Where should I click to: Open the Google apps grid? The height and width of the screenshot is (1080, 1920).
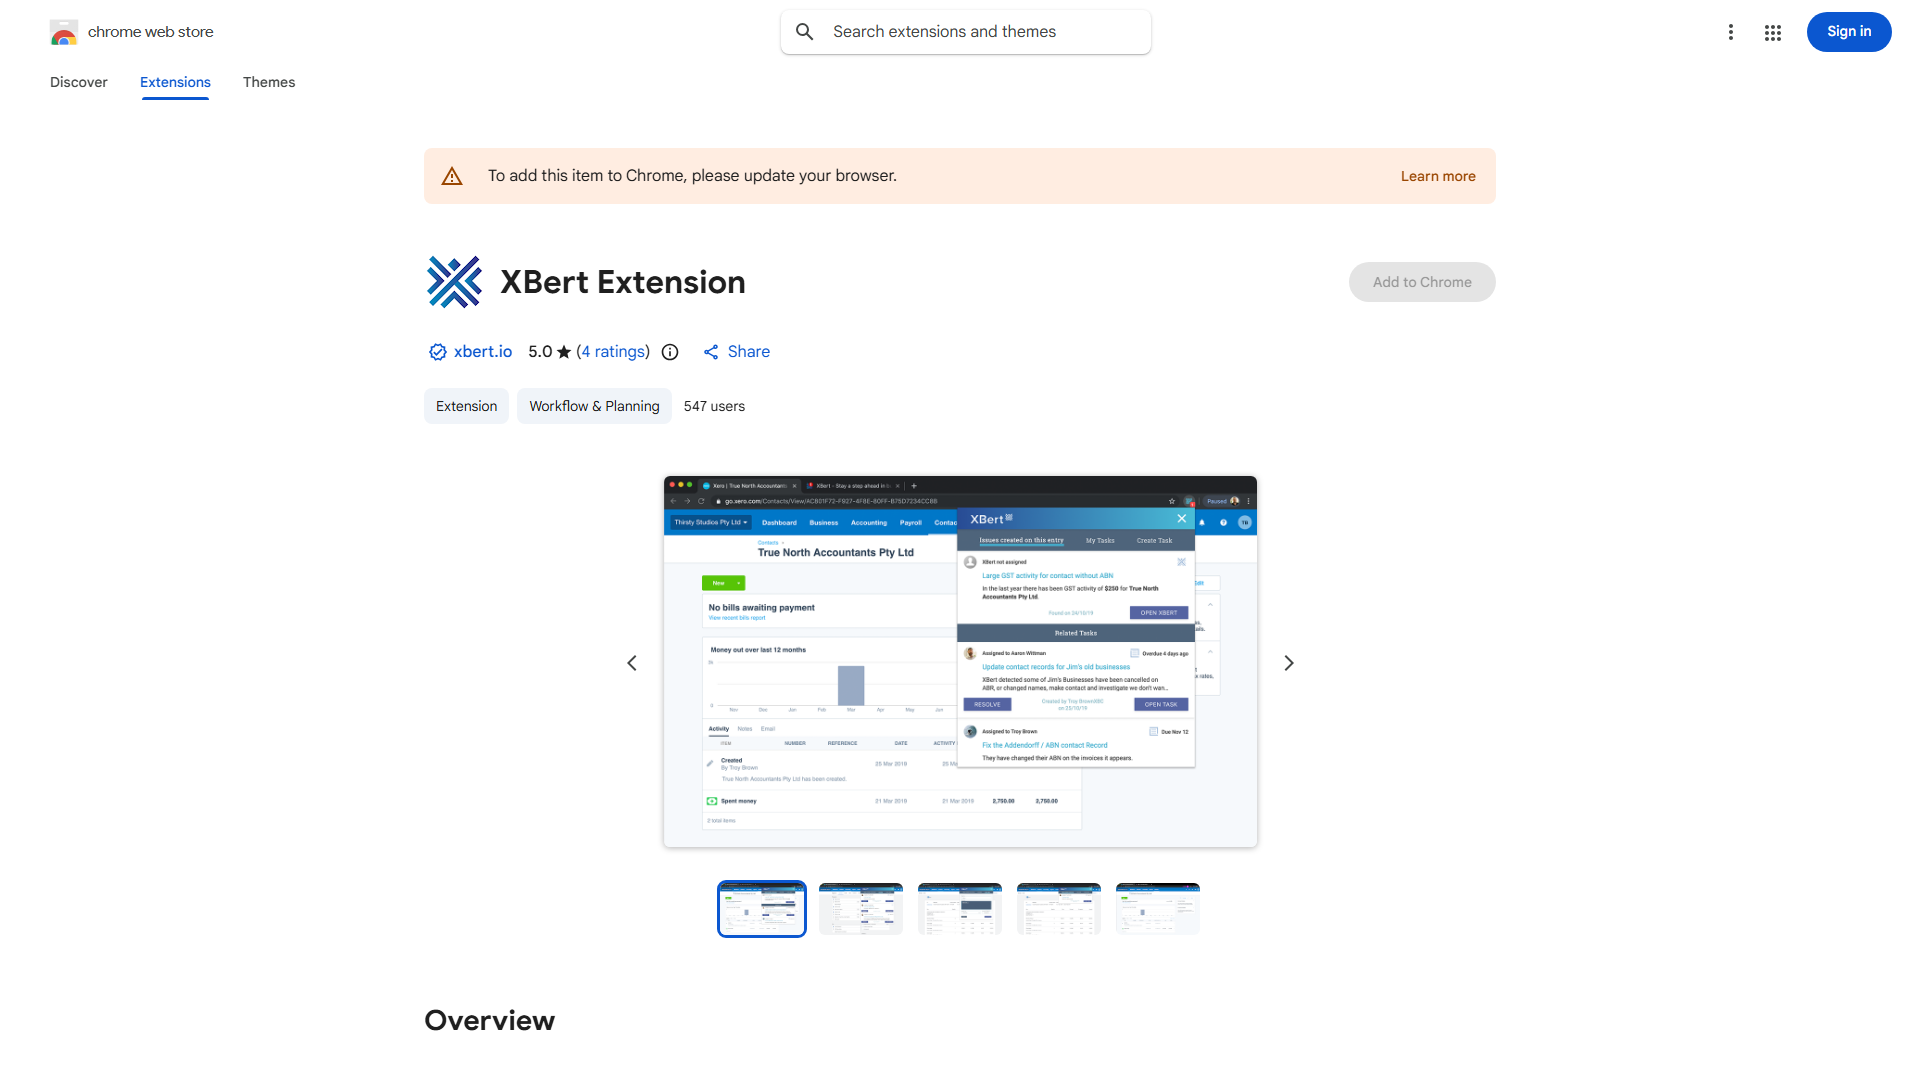click(1773, 32)
